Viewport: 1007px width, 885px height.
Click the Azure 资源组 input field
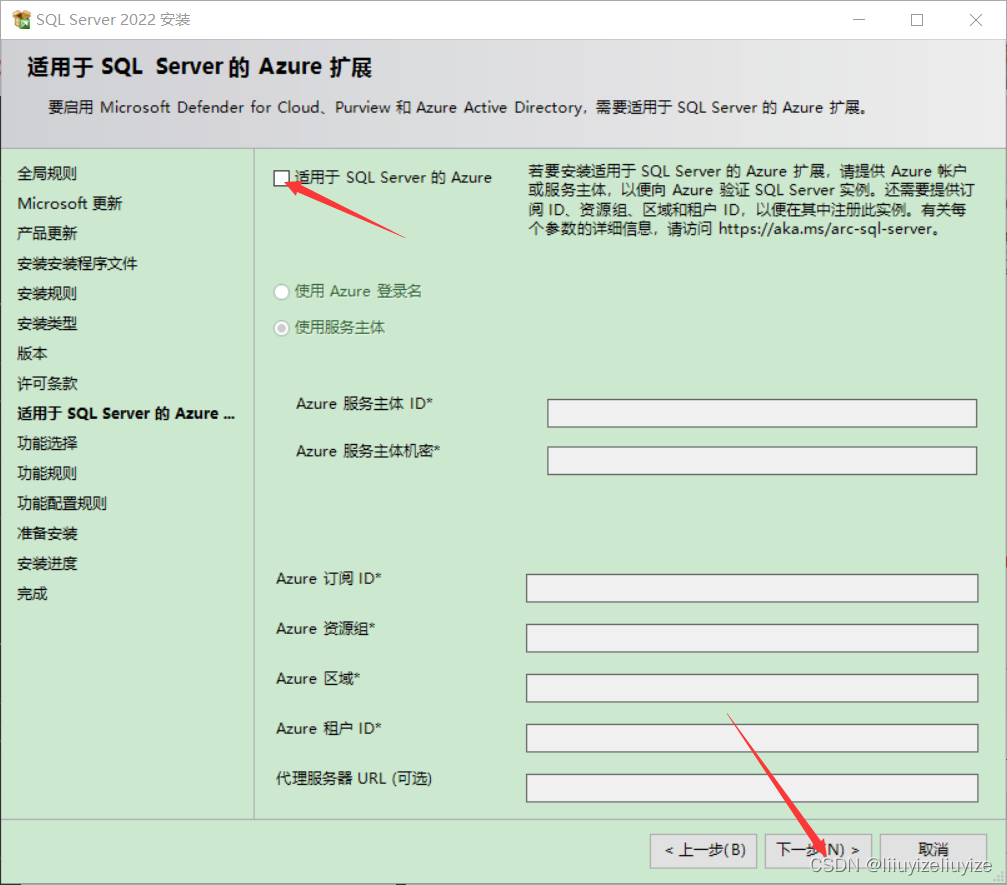751,638
